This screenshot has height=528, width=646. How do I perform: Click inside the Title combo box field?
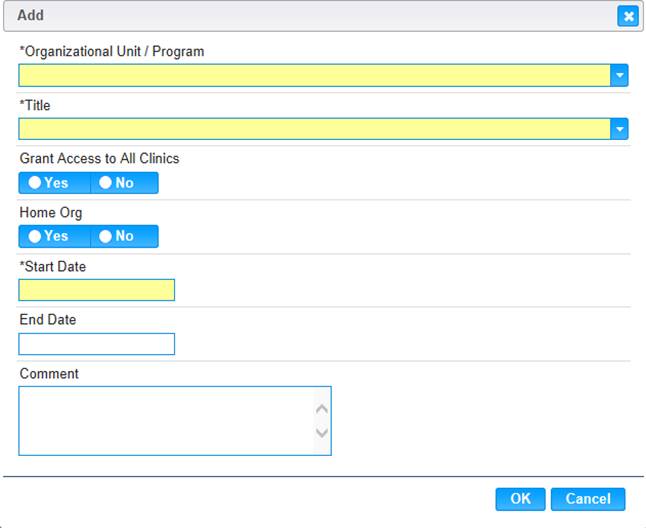click(315, 129)
